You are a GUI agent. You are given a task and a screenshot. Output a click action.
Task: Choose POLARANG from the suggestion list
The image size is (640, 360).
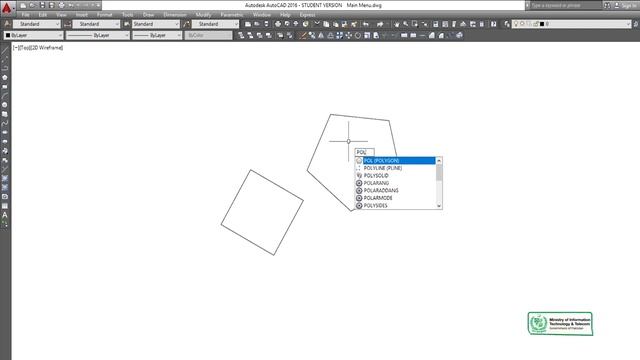coord(396,183)
